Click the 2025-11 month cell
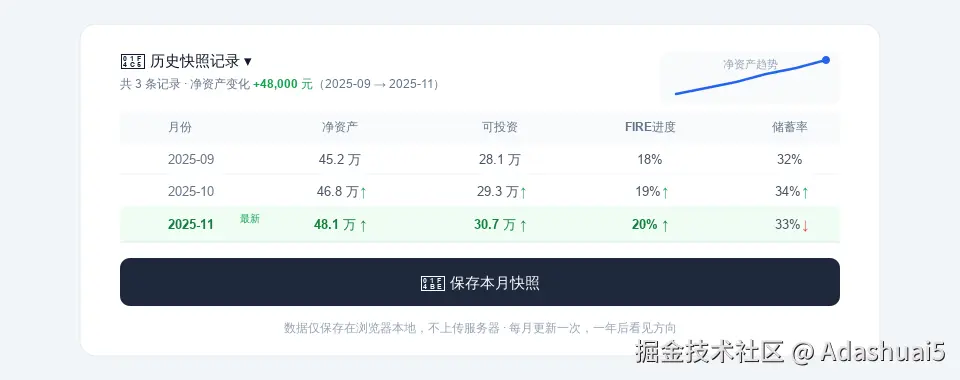 (191, 225)
